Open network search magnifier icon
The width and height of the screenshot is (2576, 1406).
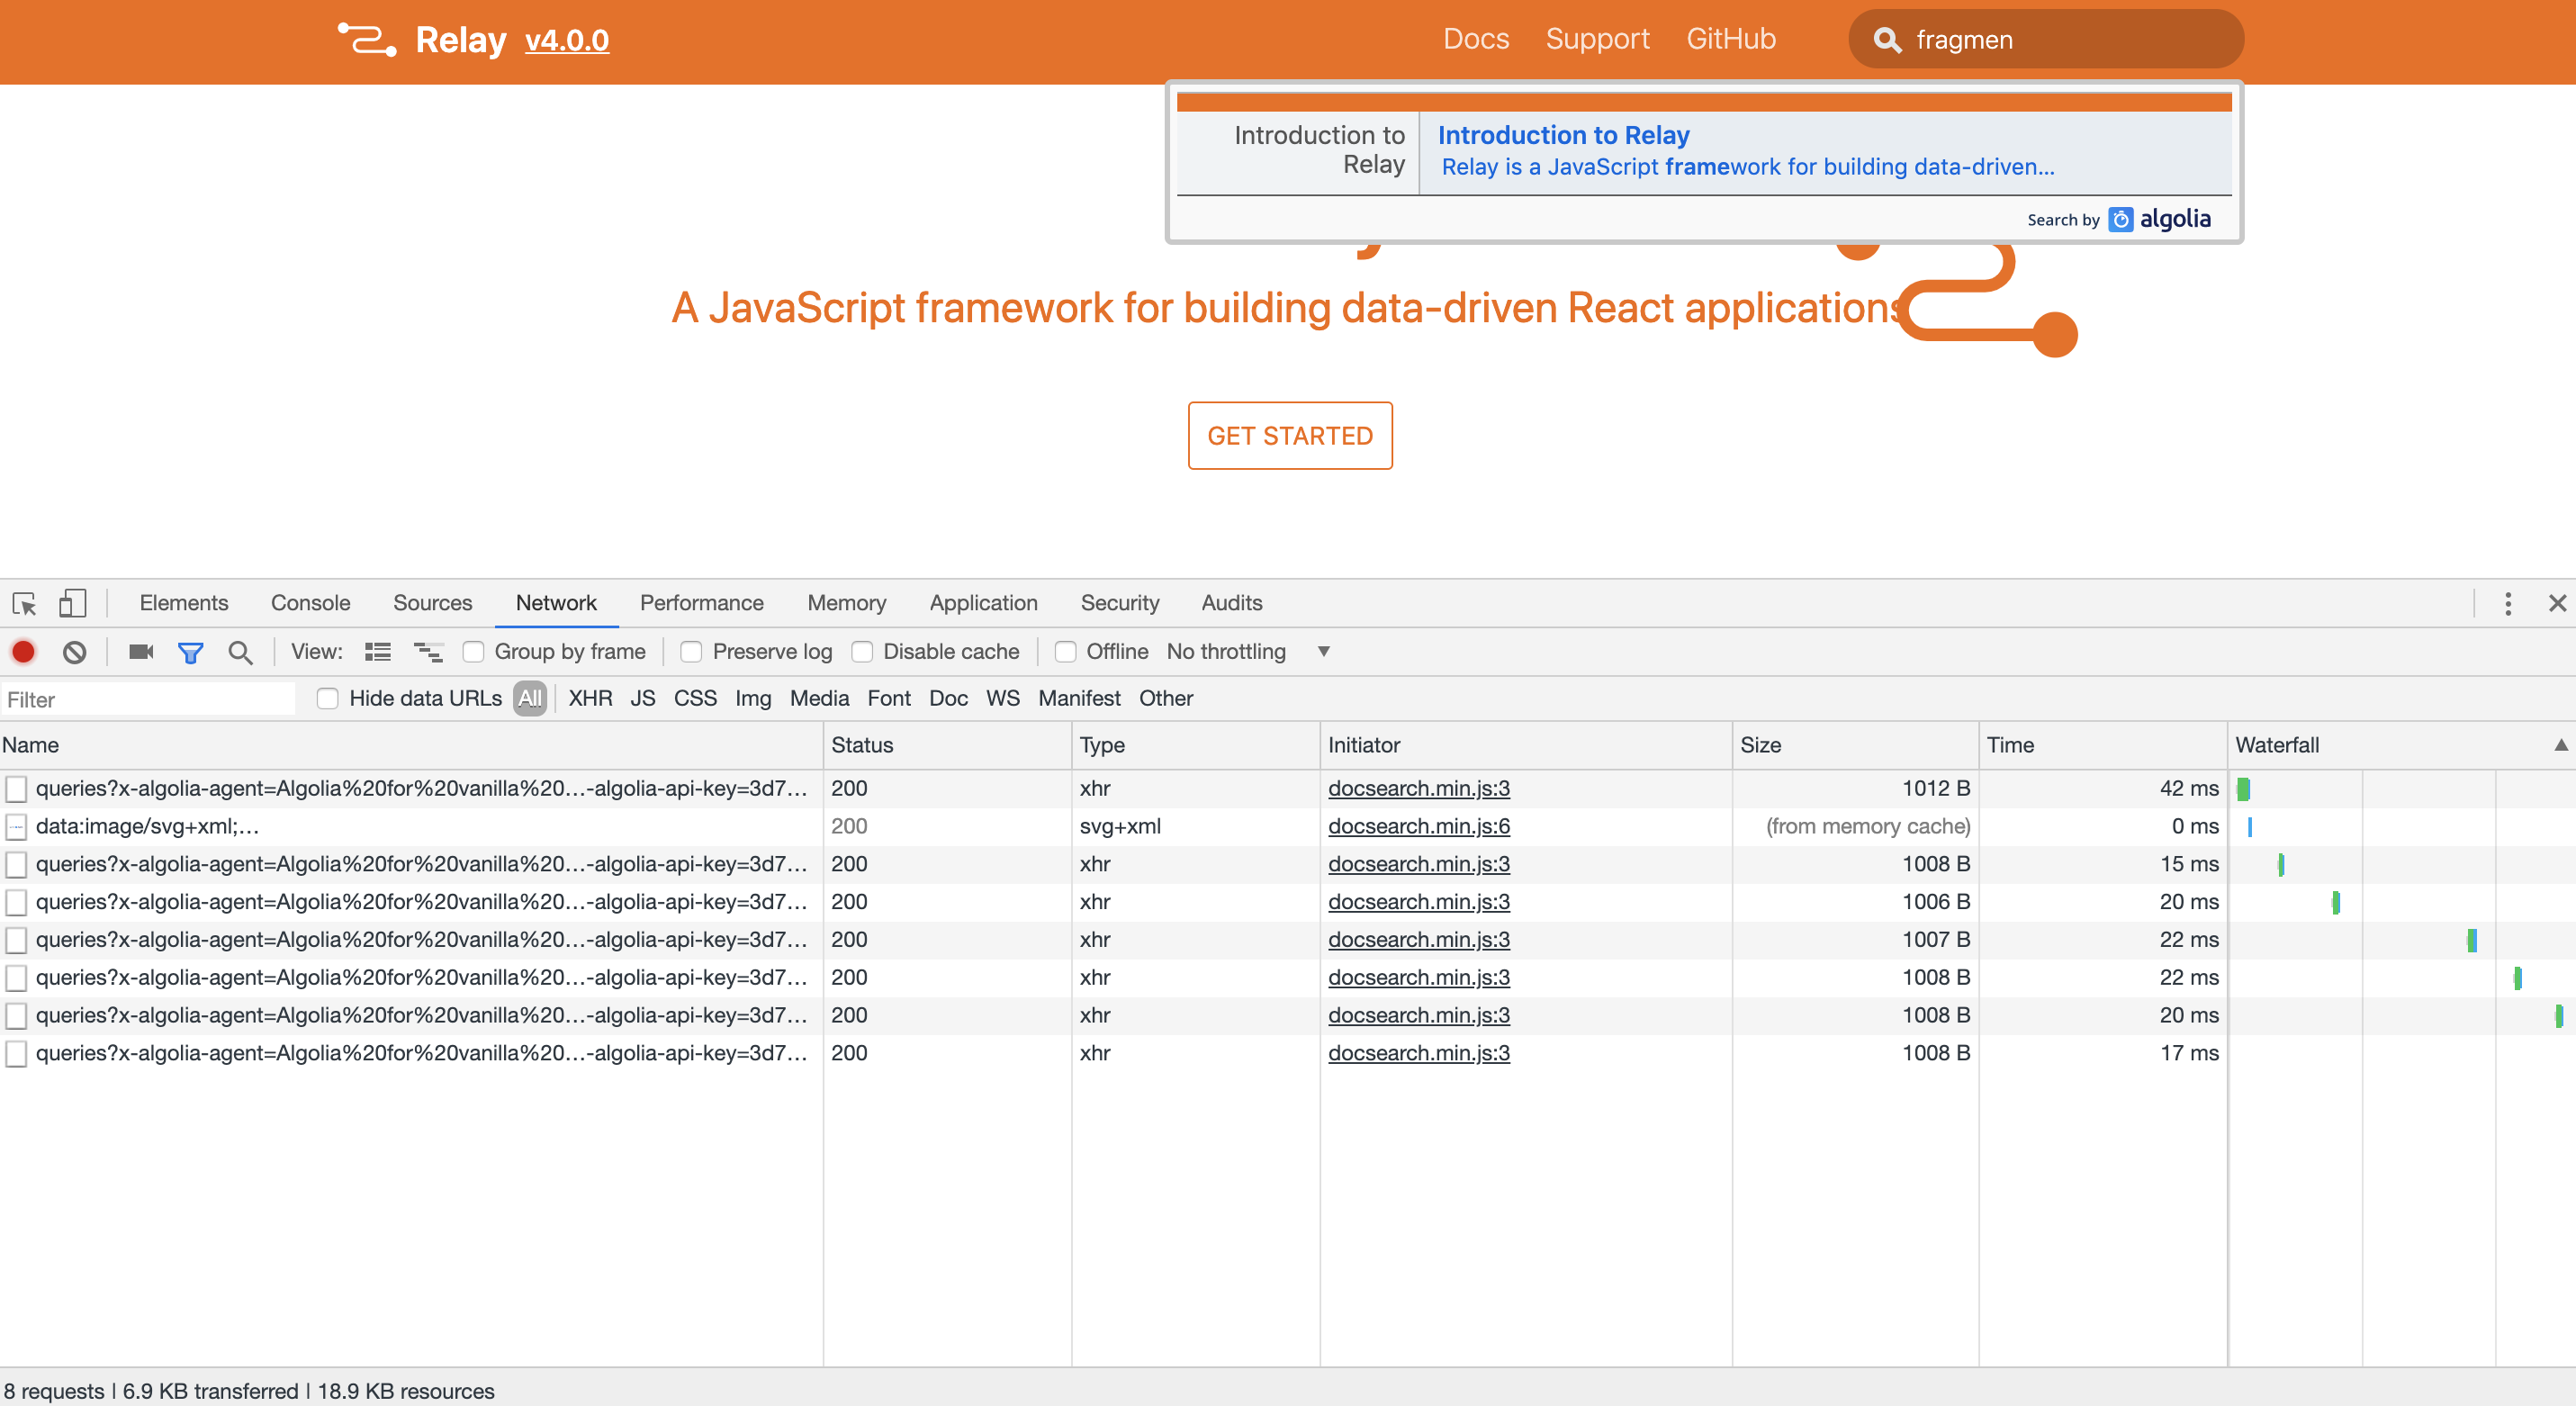coord(240,652)
